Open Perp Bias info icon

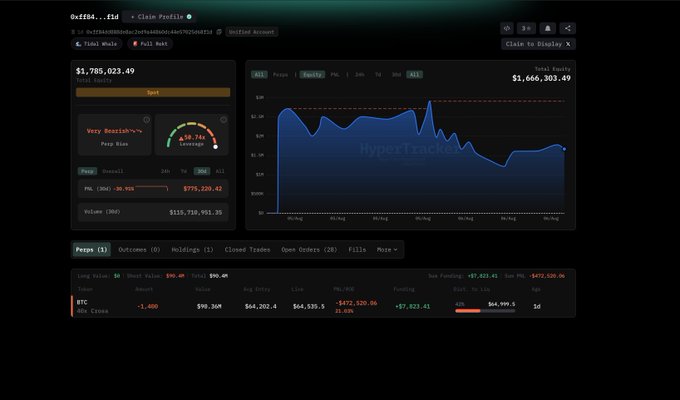pos(147,120)
